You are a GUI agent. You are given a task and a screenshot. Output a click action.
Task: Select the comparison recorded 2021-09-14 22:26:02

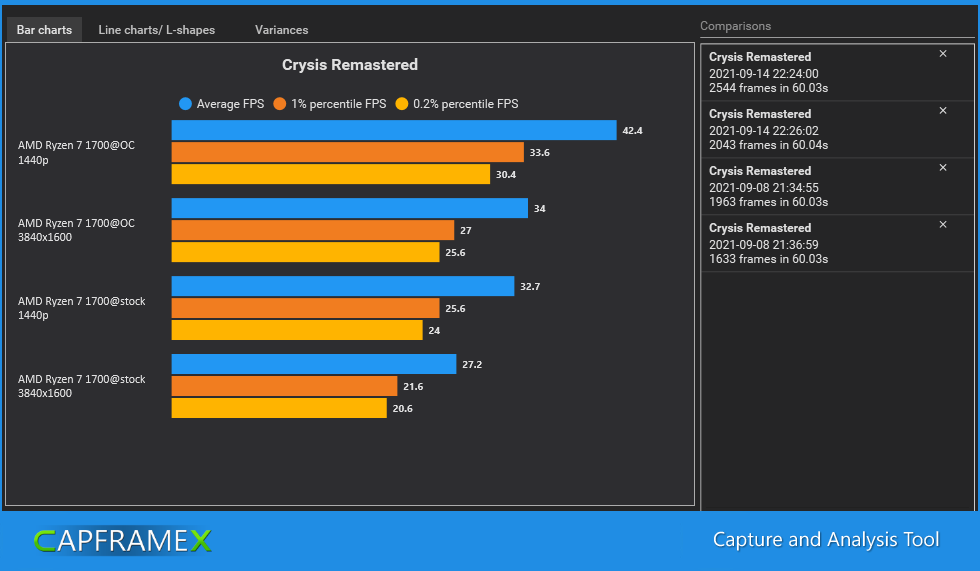tap(837, 129)
